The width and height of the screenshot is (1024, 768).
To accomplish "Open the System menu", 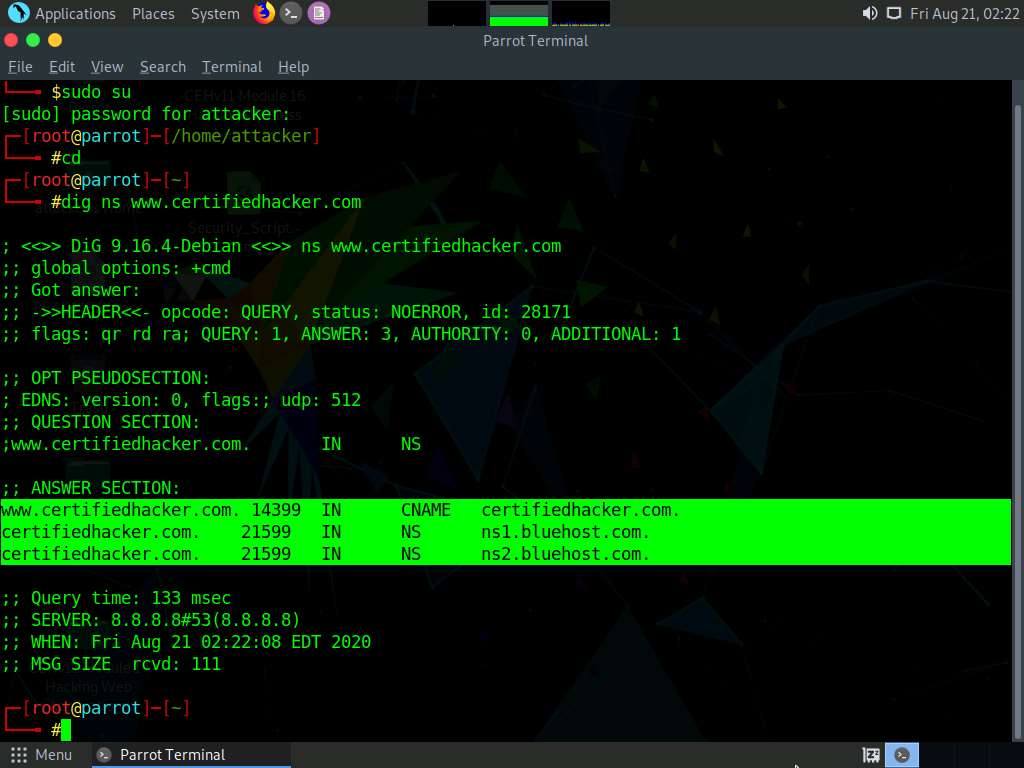I will [x=215, y=14].
